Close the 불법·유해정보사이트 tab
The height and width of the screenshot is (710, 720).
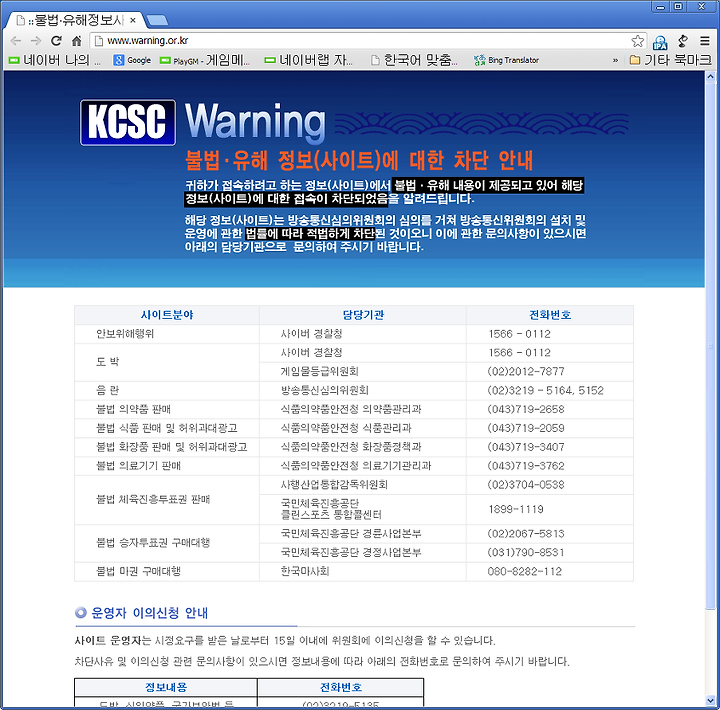(x=133, y=20)
